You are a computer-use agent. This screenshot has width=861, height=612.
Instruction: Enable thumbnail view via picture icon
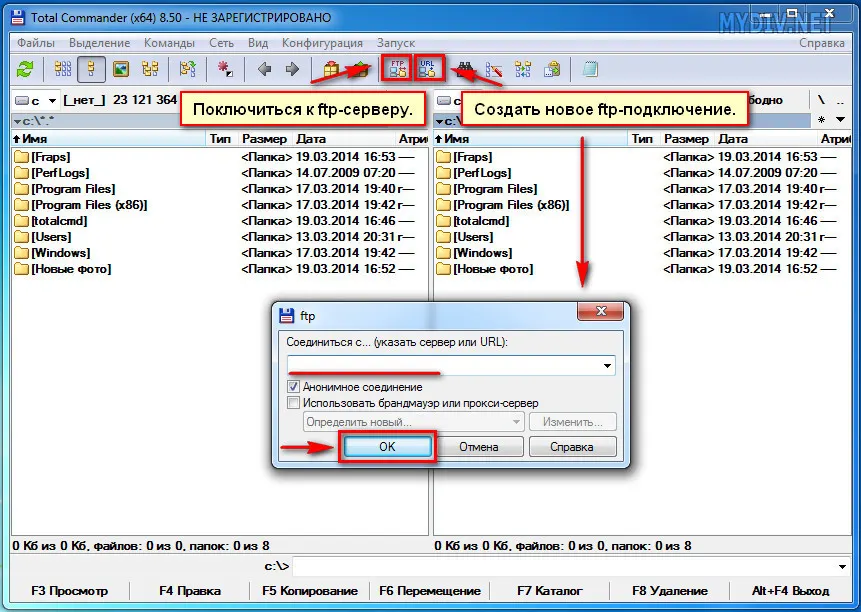coord(120,69)
